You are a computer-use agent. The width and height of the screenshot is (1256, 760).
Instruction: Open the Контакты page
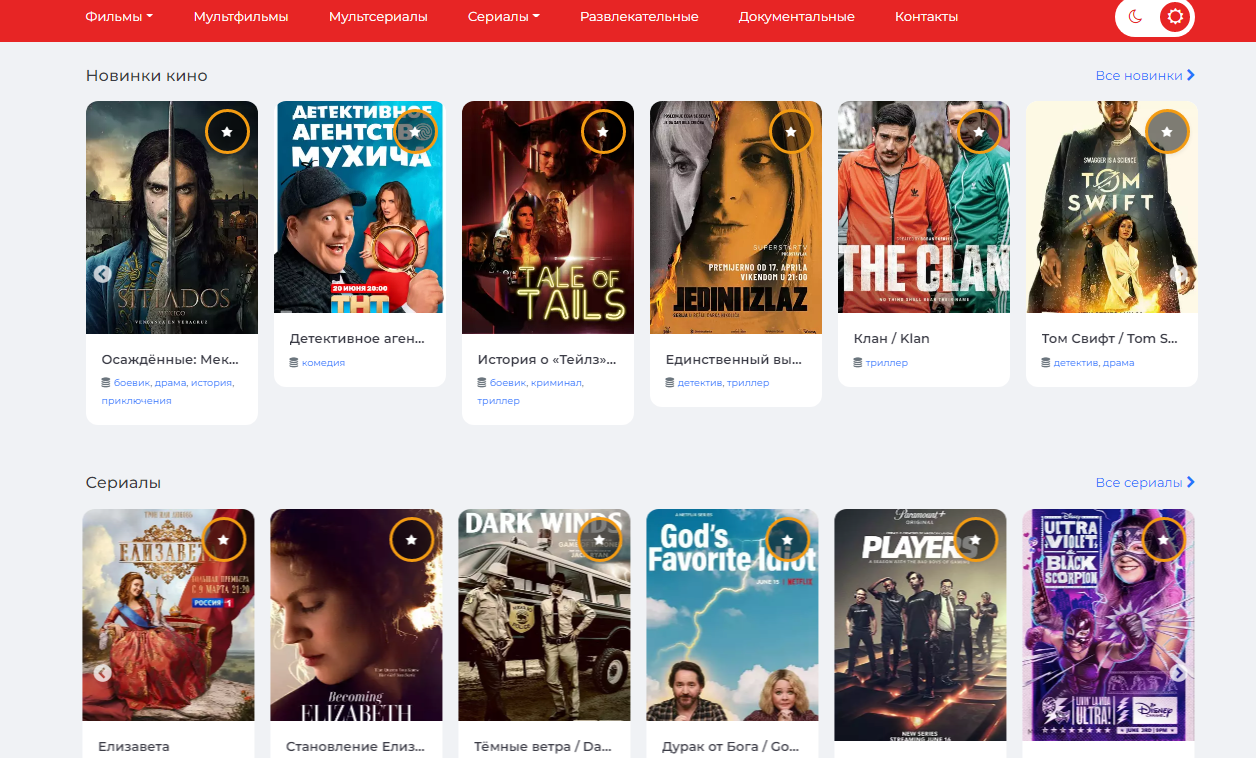(926, 17)
